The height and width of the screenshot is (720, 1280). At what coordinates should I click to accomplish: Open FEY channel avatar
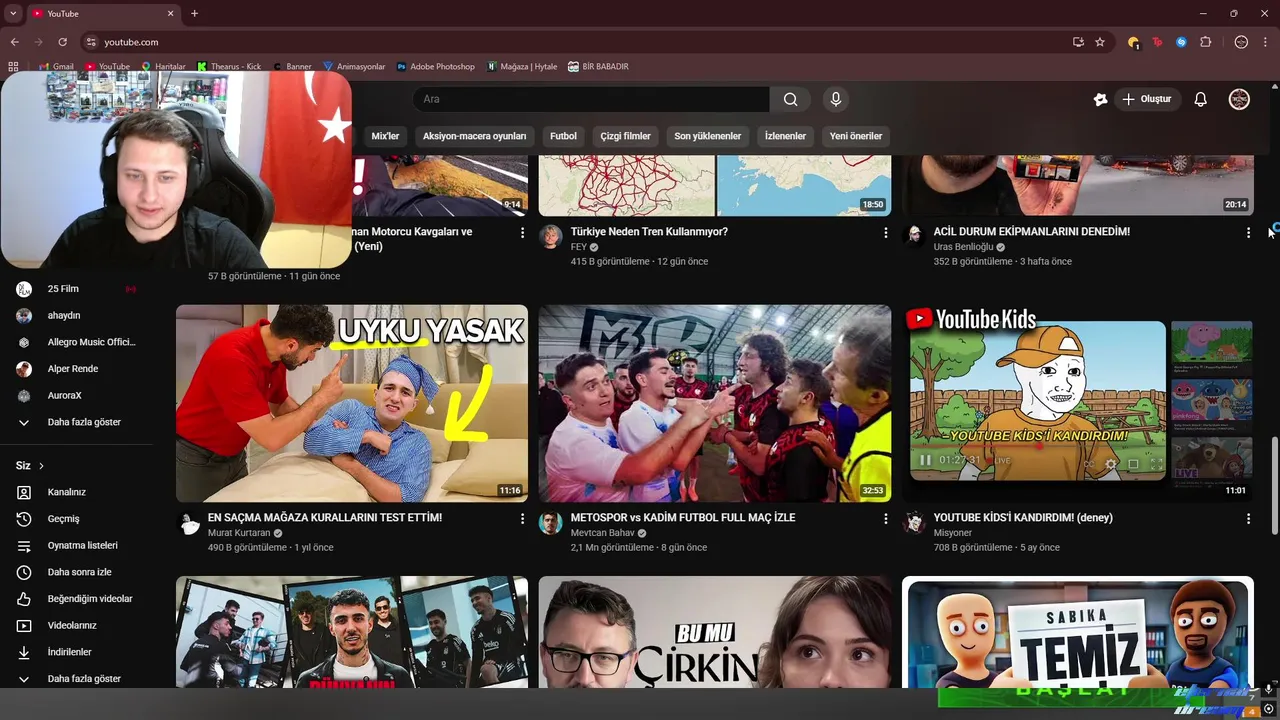click(551, 236)
